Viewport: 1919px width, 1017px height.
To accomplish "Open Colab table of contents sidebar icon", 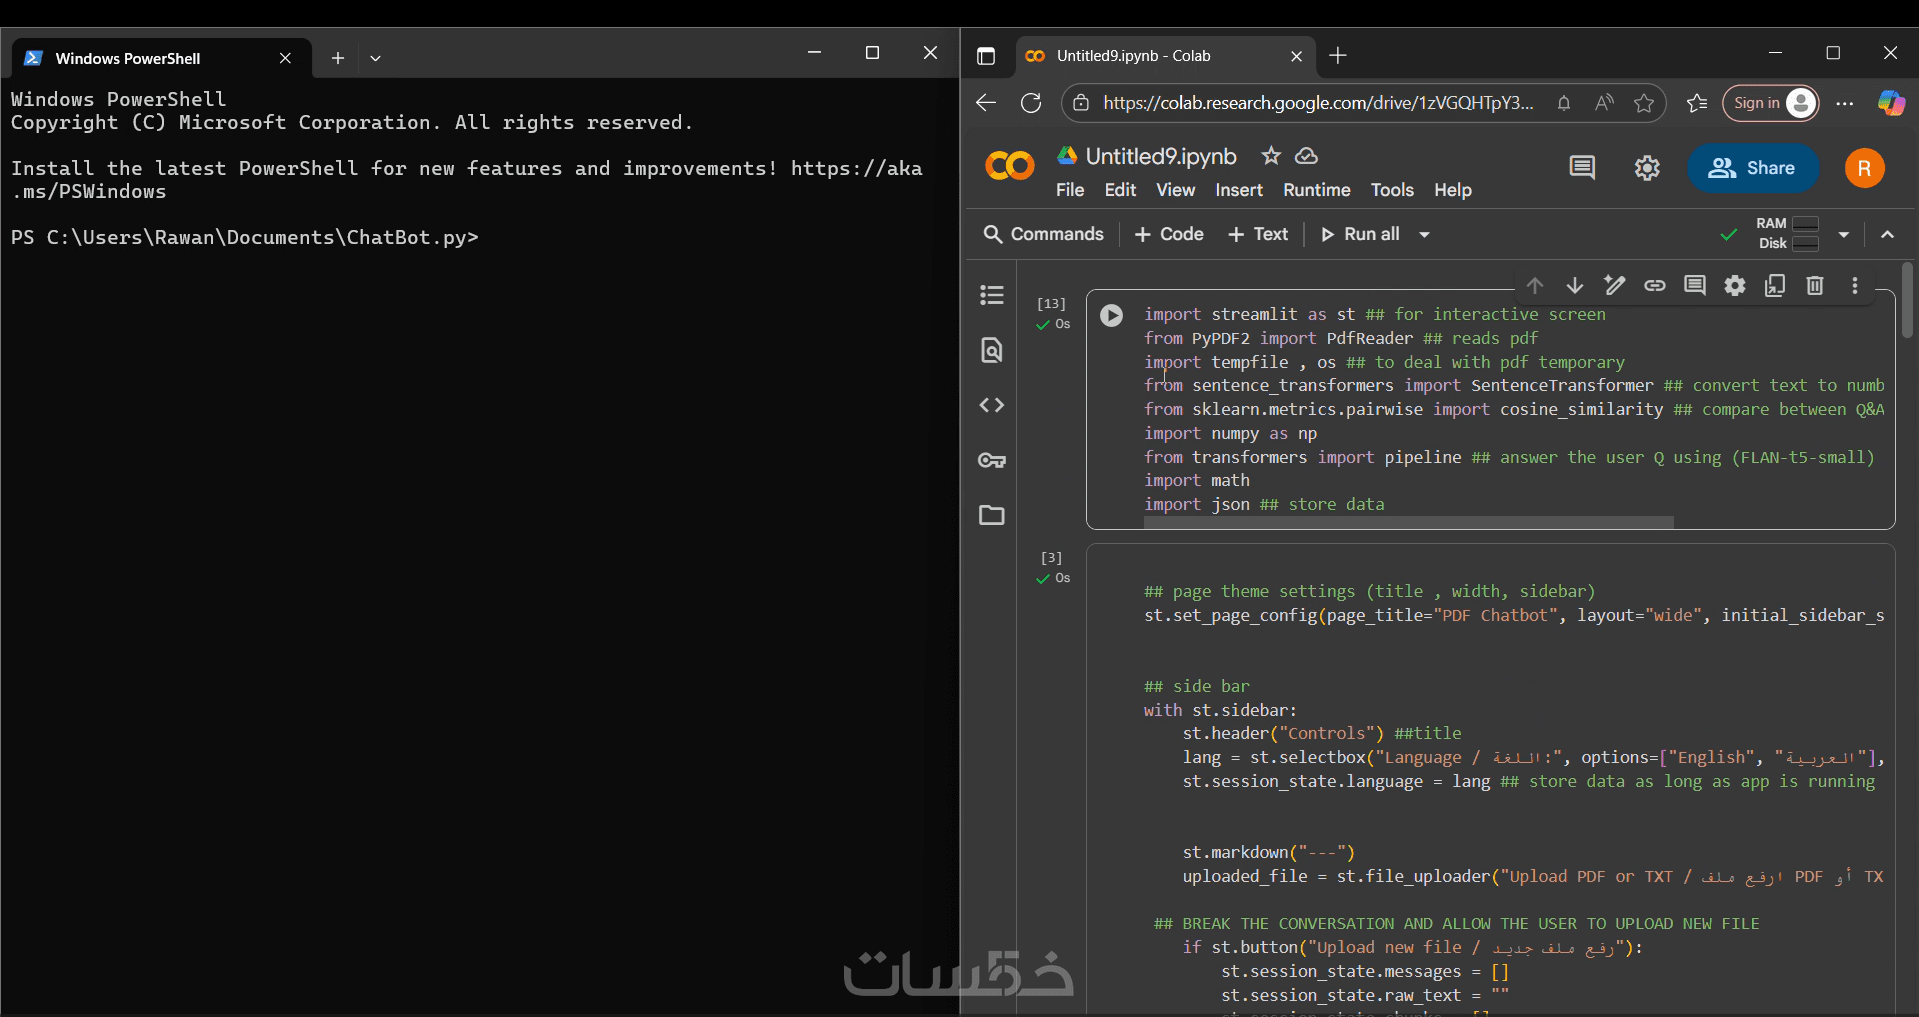I will (992, 295).
